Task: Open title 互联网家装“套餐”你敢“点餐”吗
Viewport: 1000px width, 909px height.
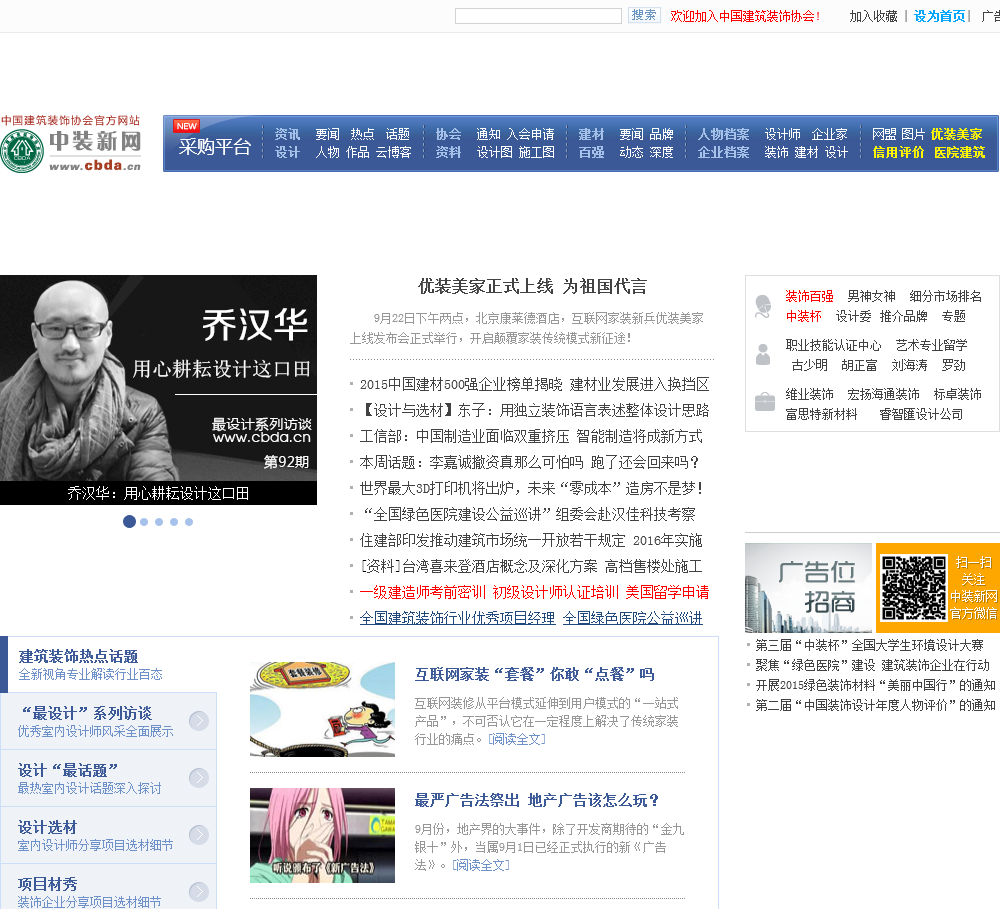Action: 534,674
